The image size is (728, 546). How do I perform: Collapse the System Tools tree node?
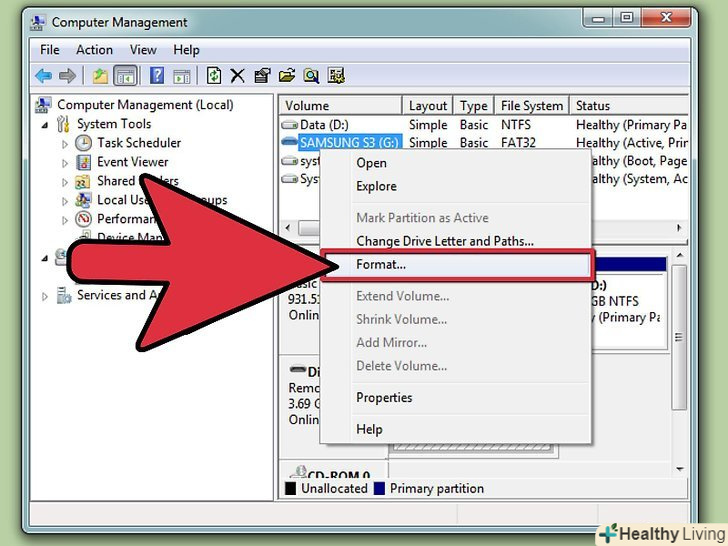[45, 124]
